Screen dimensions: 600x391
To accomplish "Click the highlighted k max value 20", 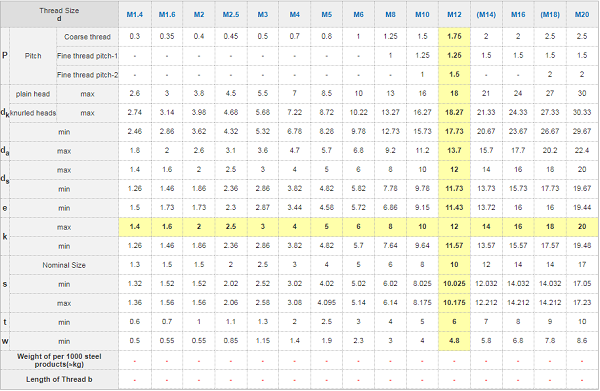I will click(x=582, y=226).
